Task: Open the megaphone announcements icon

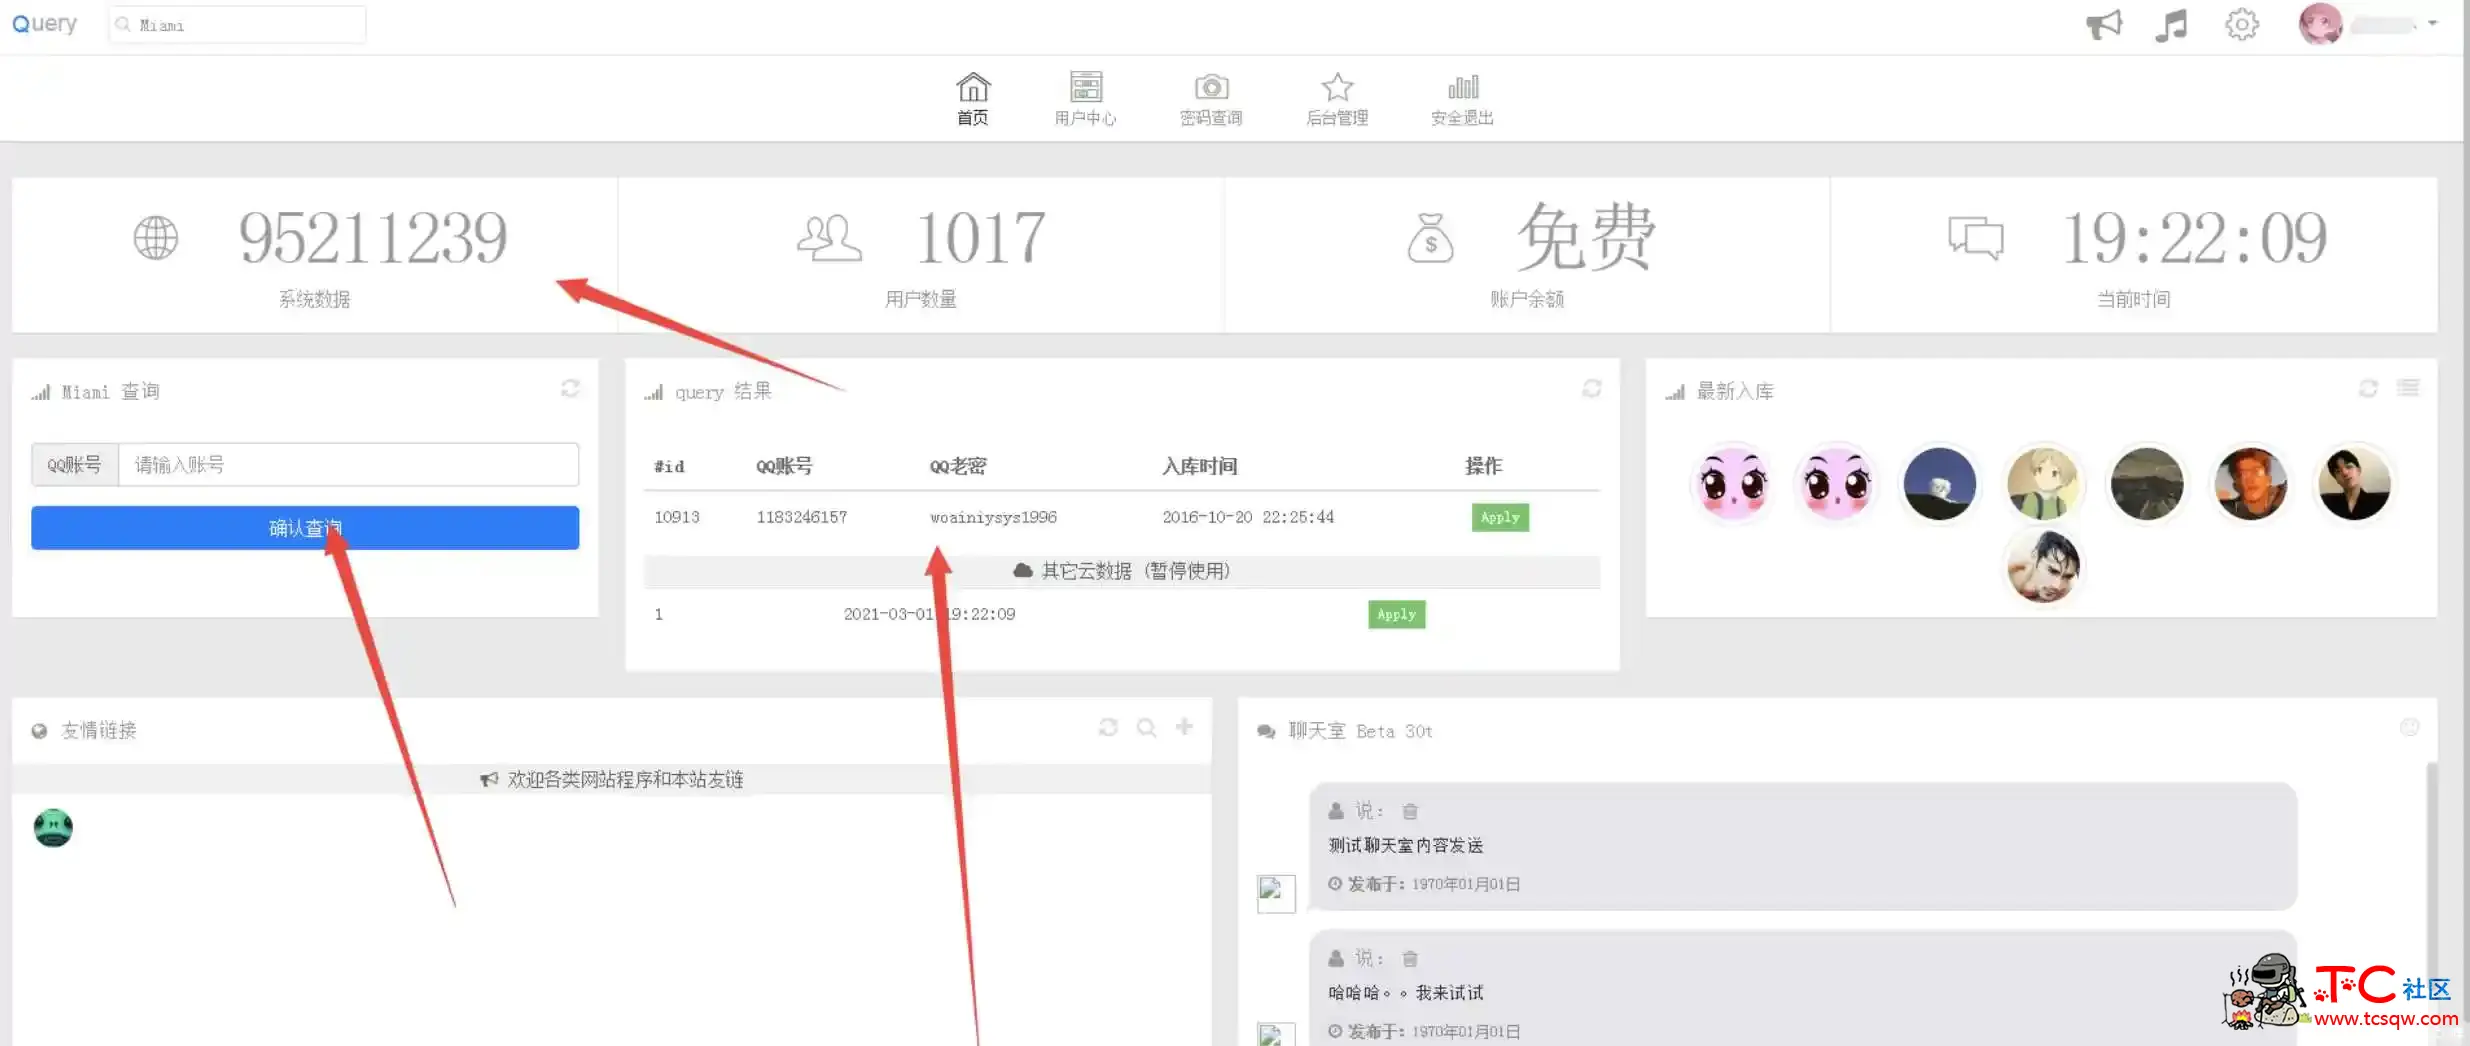Action: tap(2103, 24)
